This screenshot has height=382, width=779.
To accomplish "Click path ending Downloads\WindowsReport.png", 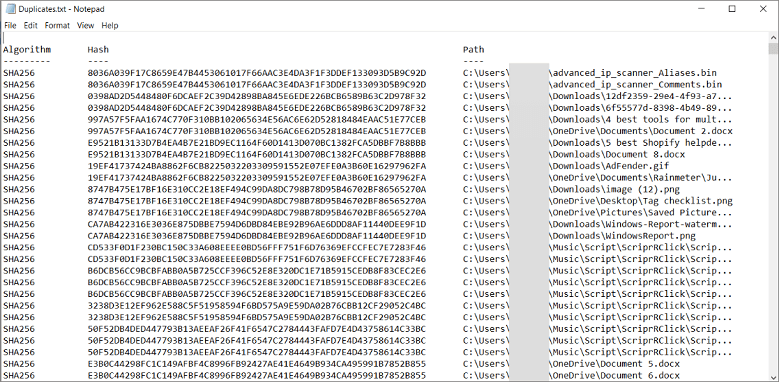I will [x=579, y=236].
